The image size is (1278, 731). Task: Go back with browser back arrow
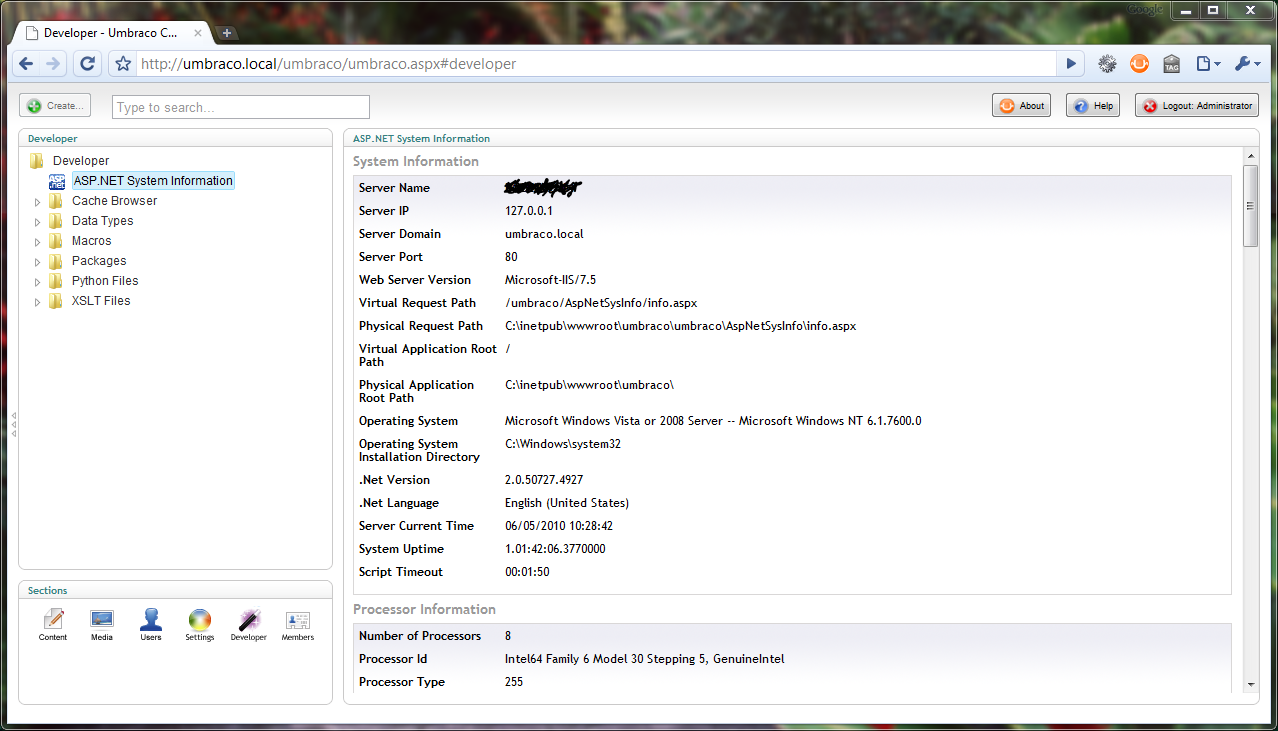pos(27,64)
